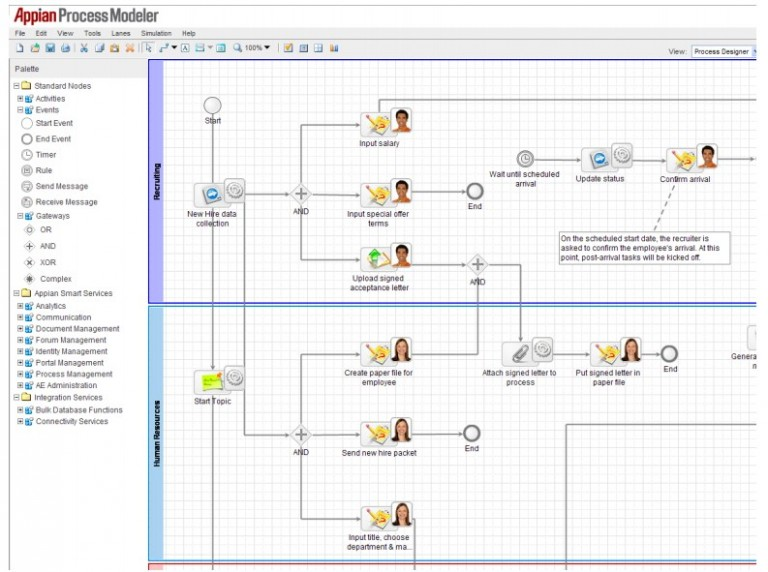
Task: Open the Simulation menu
Action: coord(155,33)
